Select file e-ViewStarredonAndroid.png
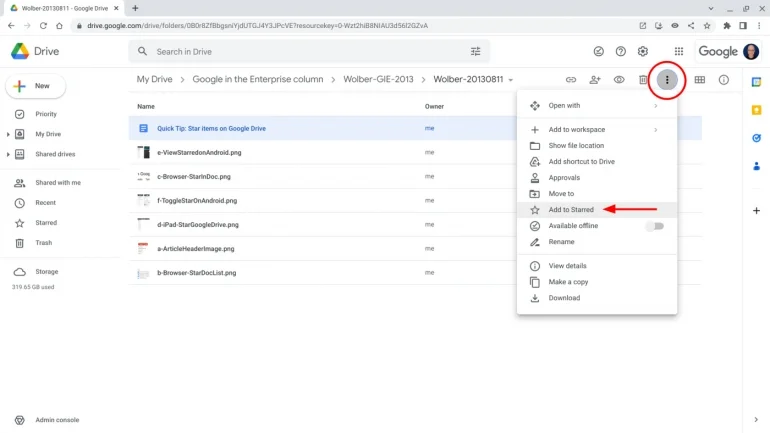770x433 pixels. point(199,152)
